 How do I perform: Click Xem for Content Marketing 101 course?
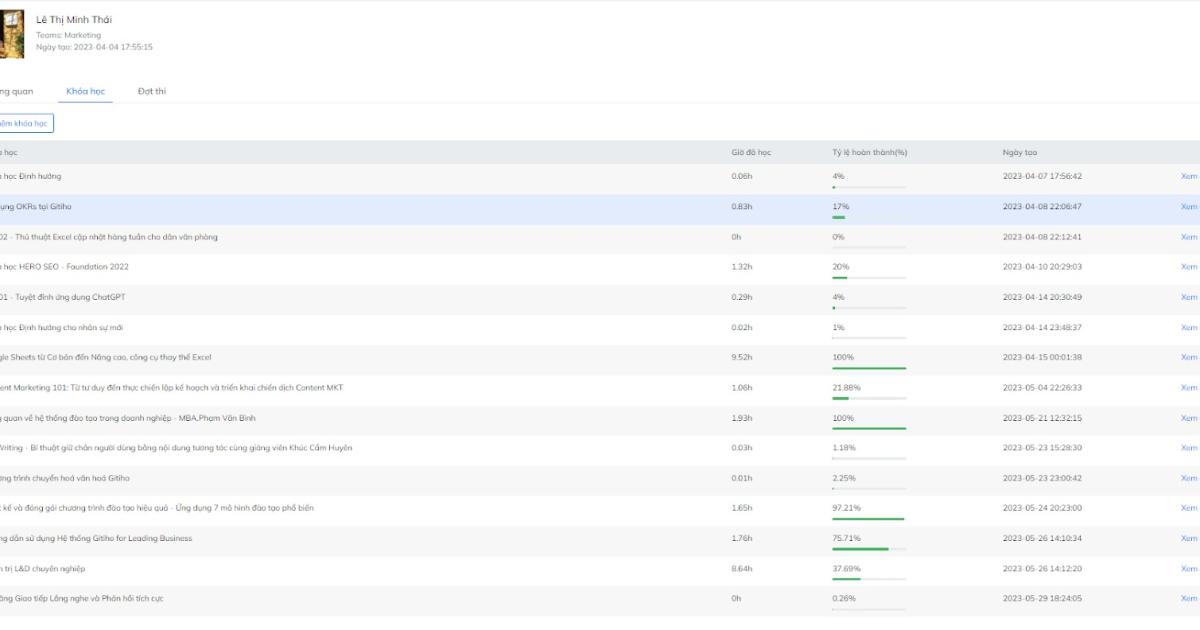(x=1188, y=388)
